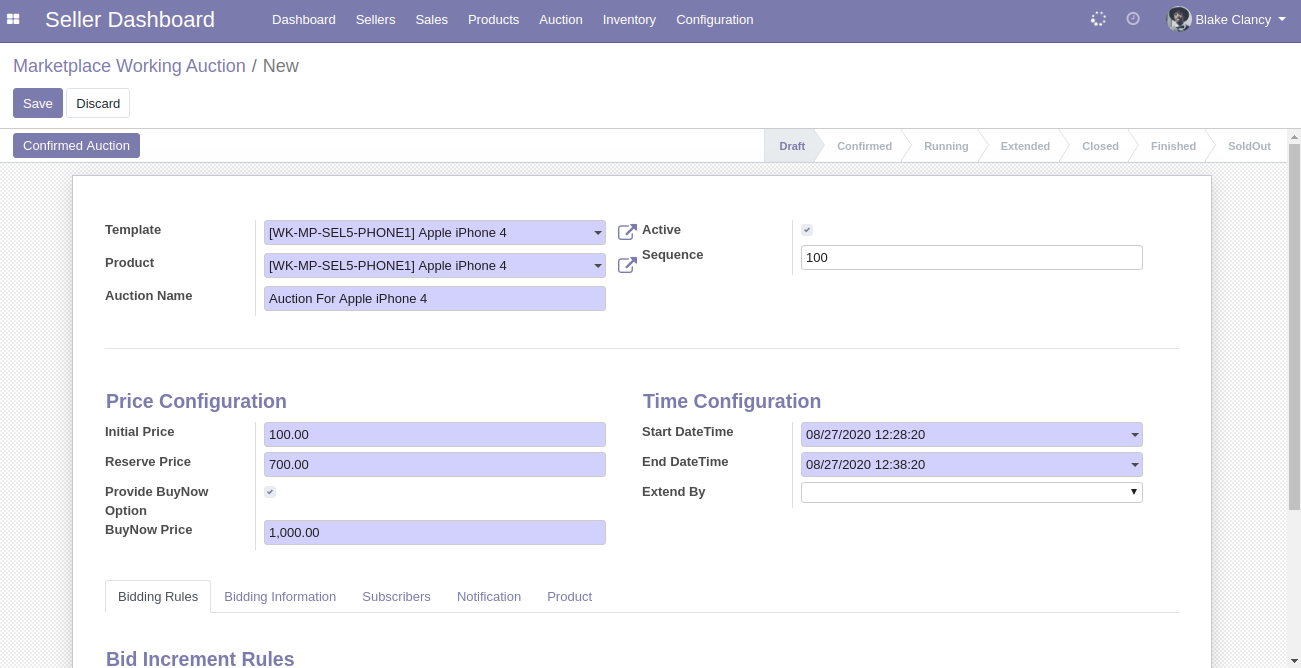Viewport: 1301px width, 668px height.
Task: Toggle Provide BuyNow Option checkbox
Action: [x=270, y=492]
